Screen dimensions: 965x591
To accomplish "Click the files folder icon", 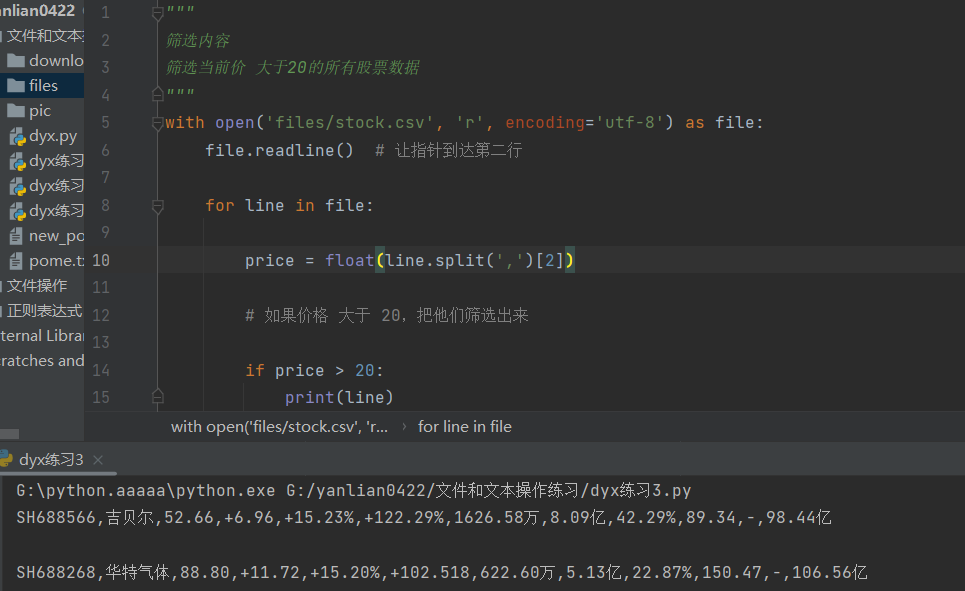I will [16, 86].
